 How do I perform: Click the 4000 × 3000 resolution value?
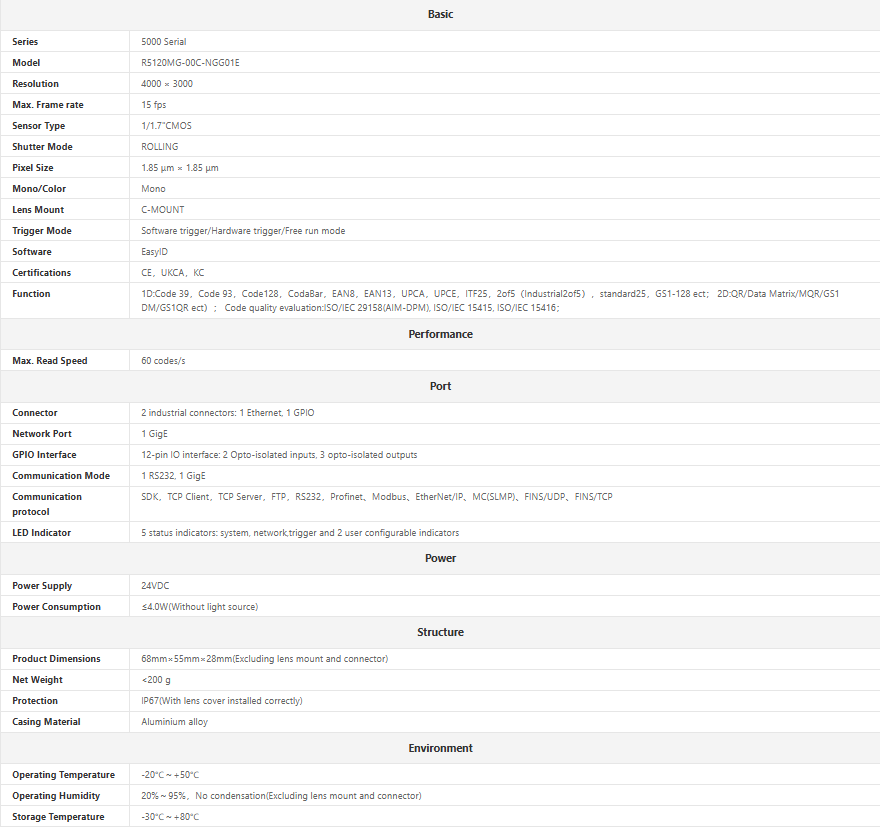pos(167,84)
